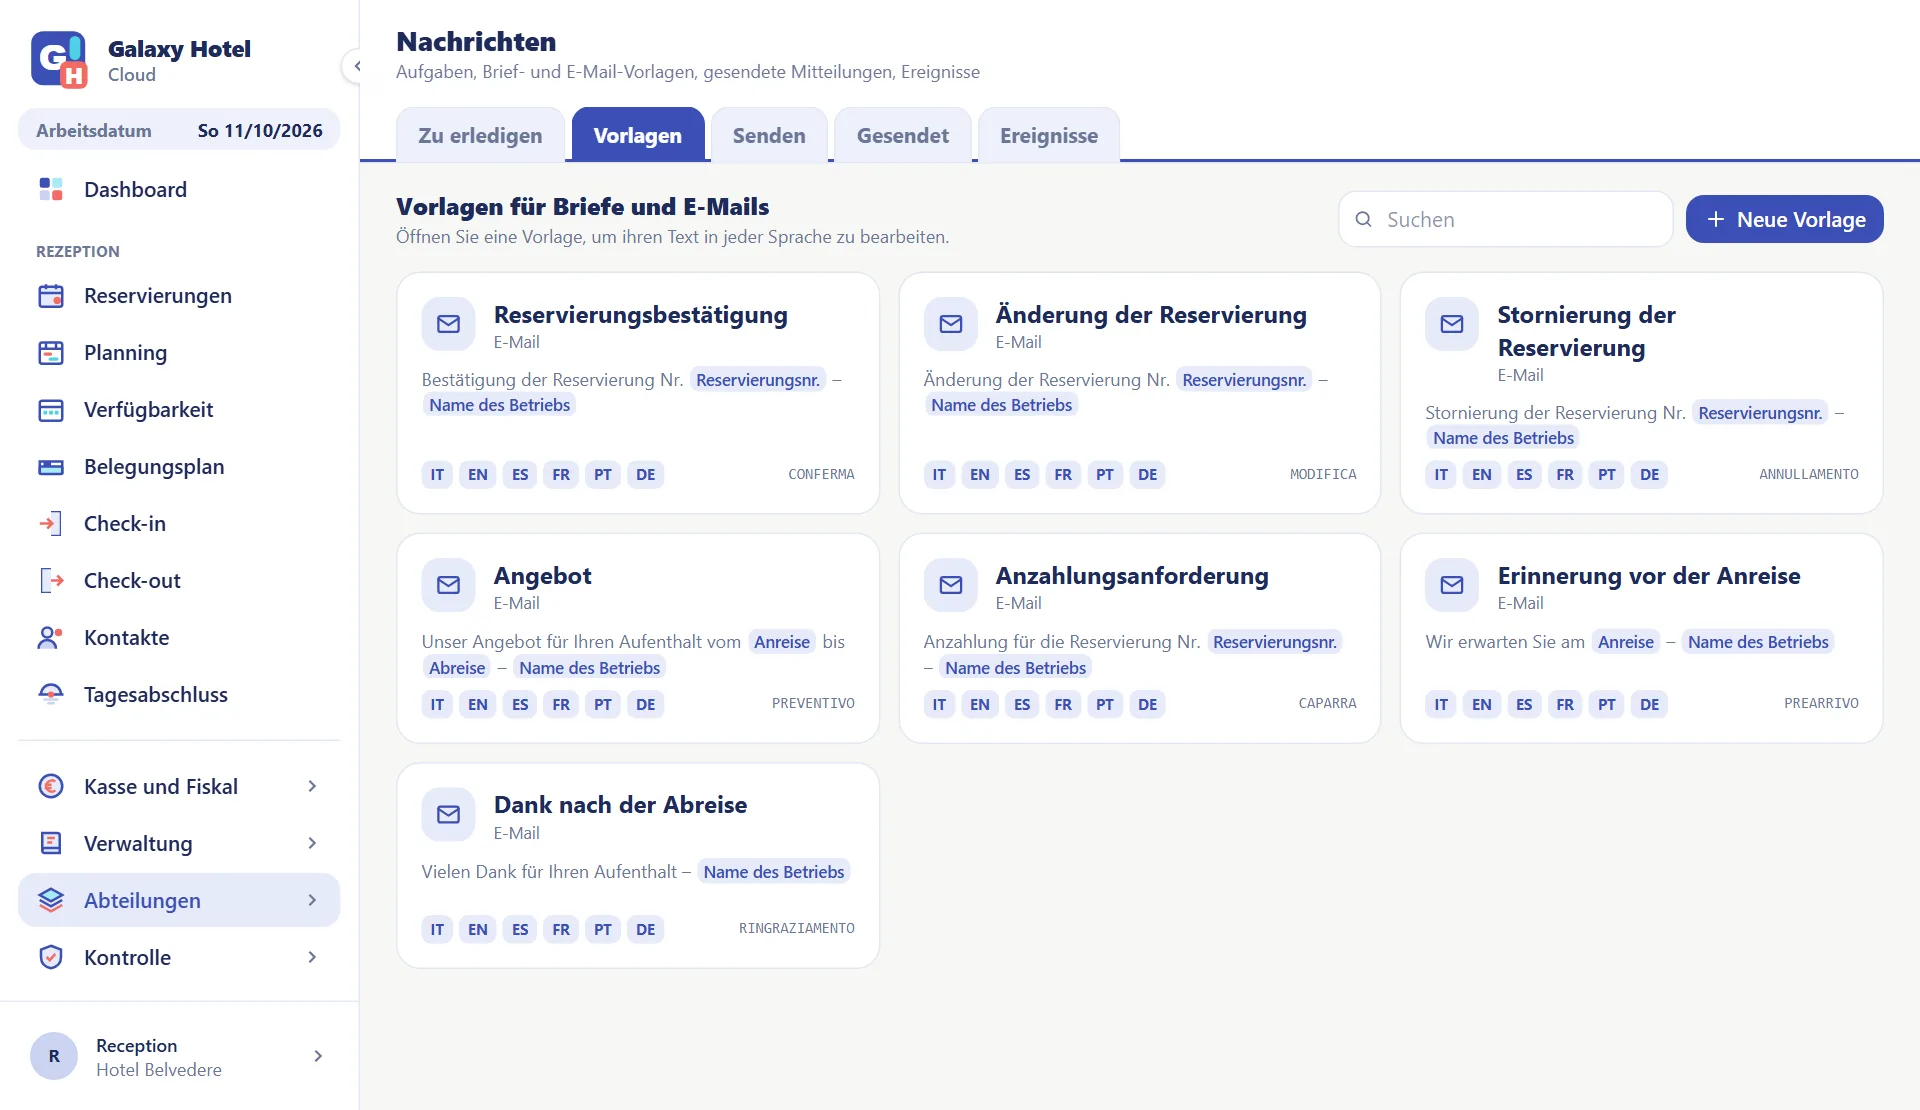
Task: Expand the Verwaltung submenu chevron
Action: pyautogui.click(x=312, y=843)
